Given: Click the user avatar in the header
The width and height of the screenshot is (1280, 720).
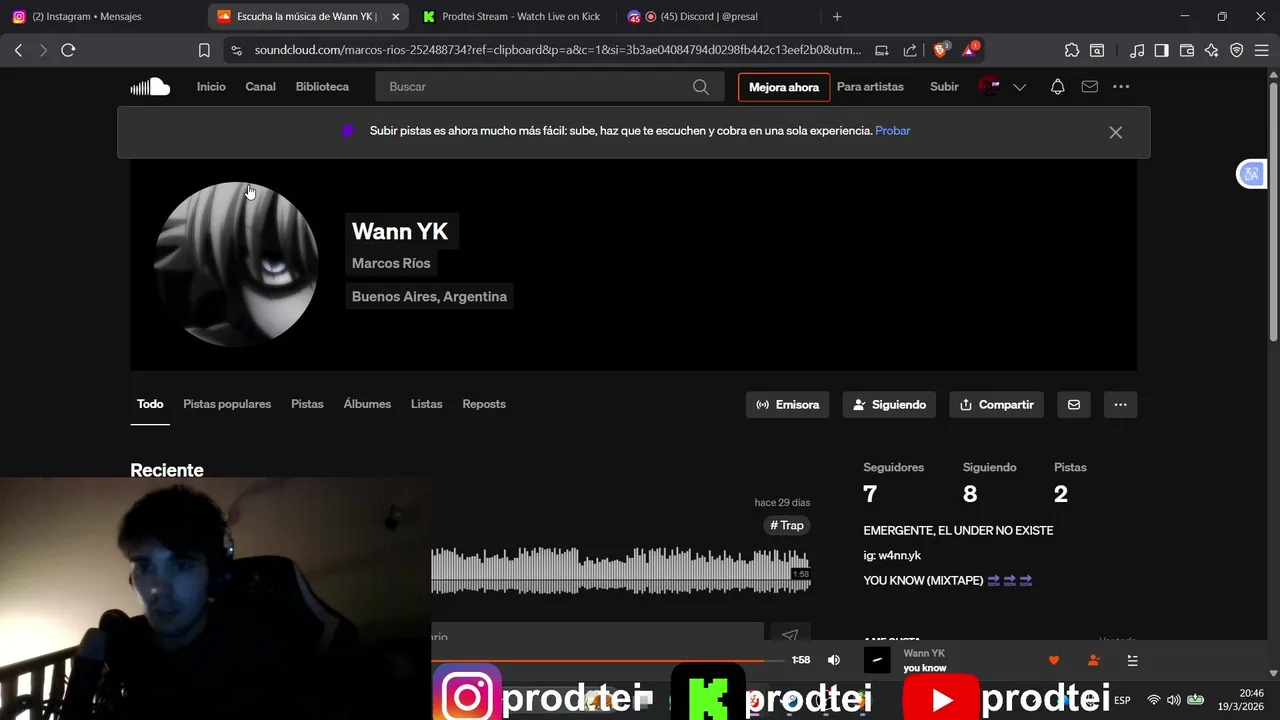Looking at the screenshot, I should (x=990, y=87).
